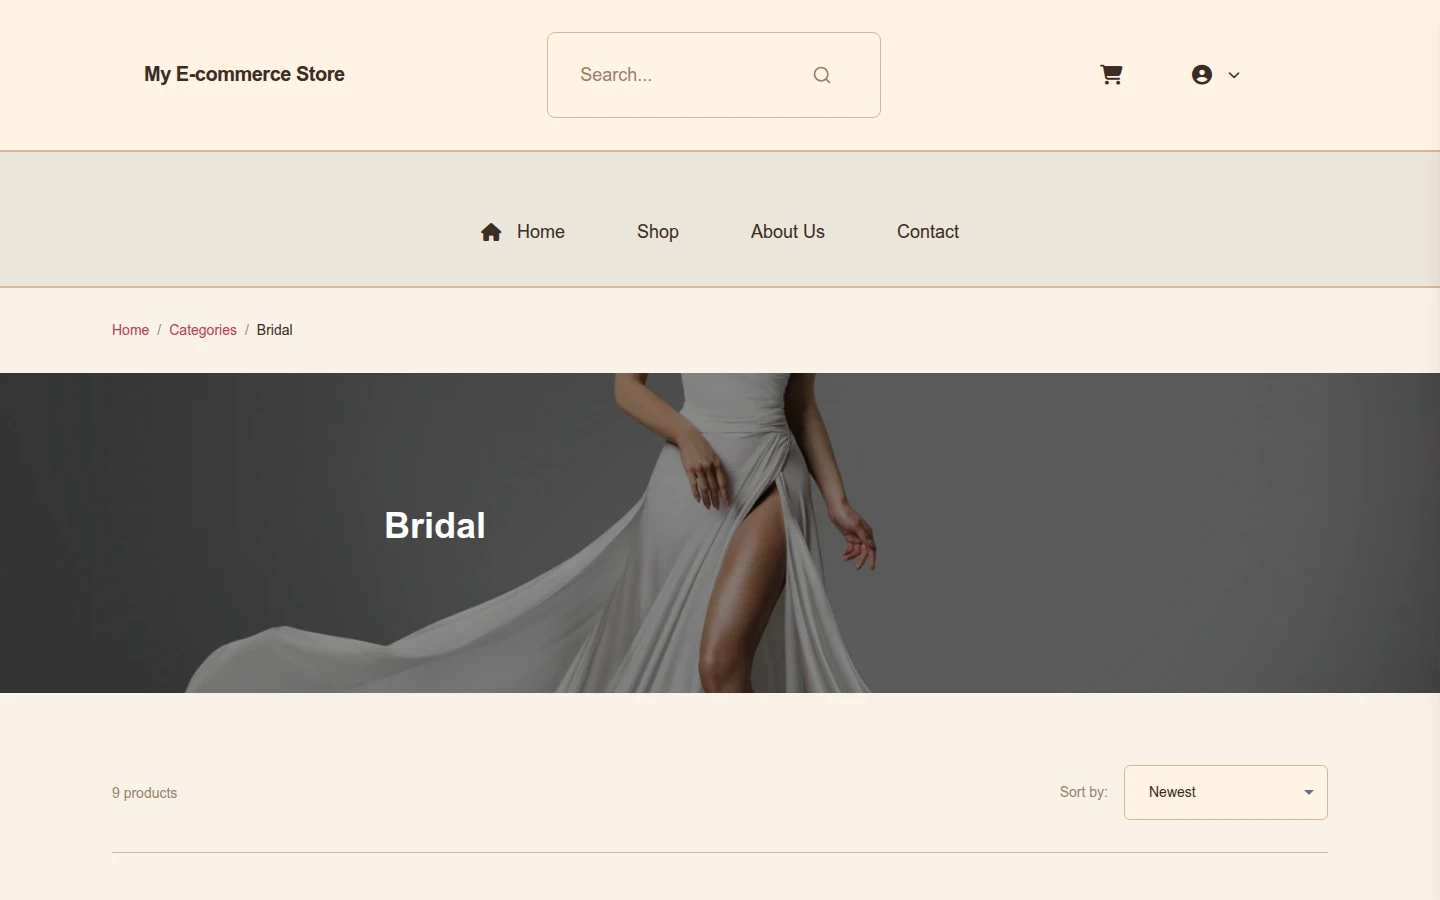Click the '9 products' count text
This screenshot has height=900, width=1440.
tap(145, 793)
